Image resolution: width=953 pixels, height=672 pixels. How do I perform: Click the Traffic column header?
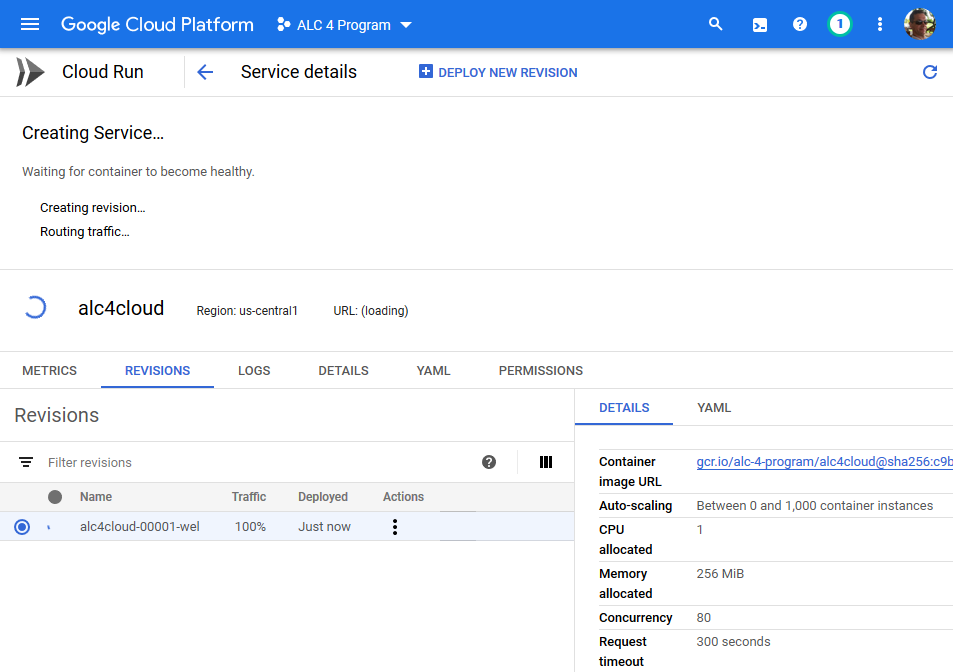tap(249, 497)
